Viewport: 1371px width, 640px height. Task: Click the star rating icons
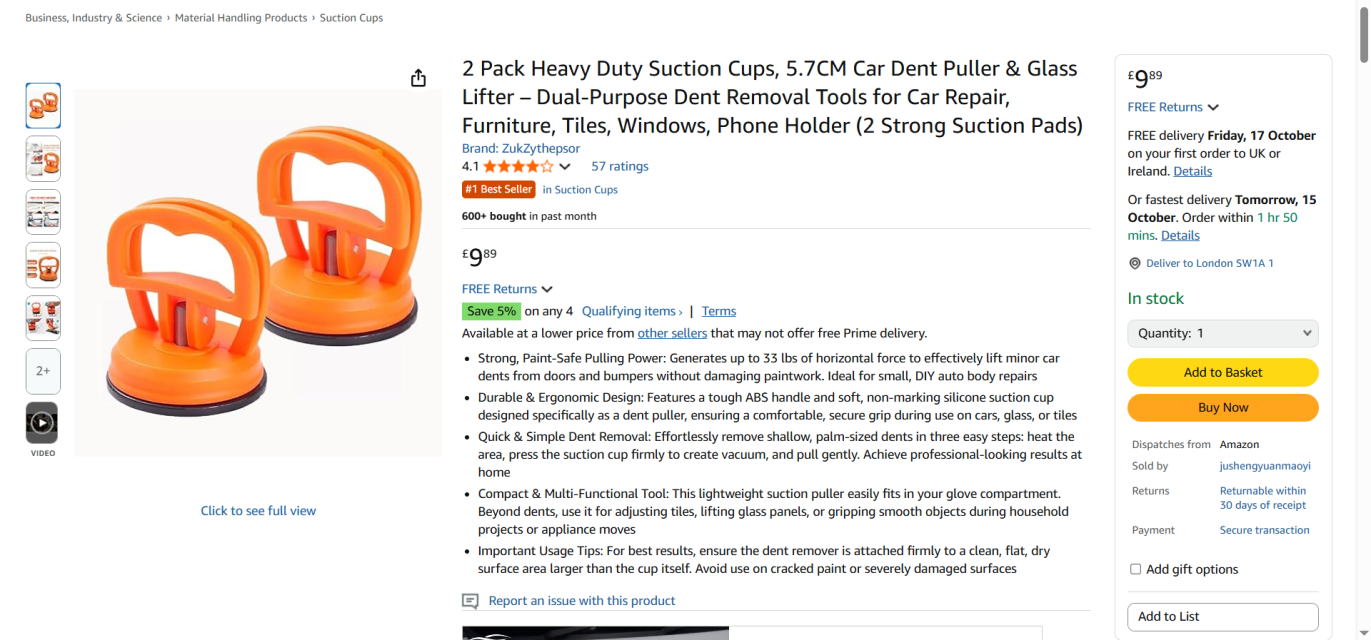point(518,167)
